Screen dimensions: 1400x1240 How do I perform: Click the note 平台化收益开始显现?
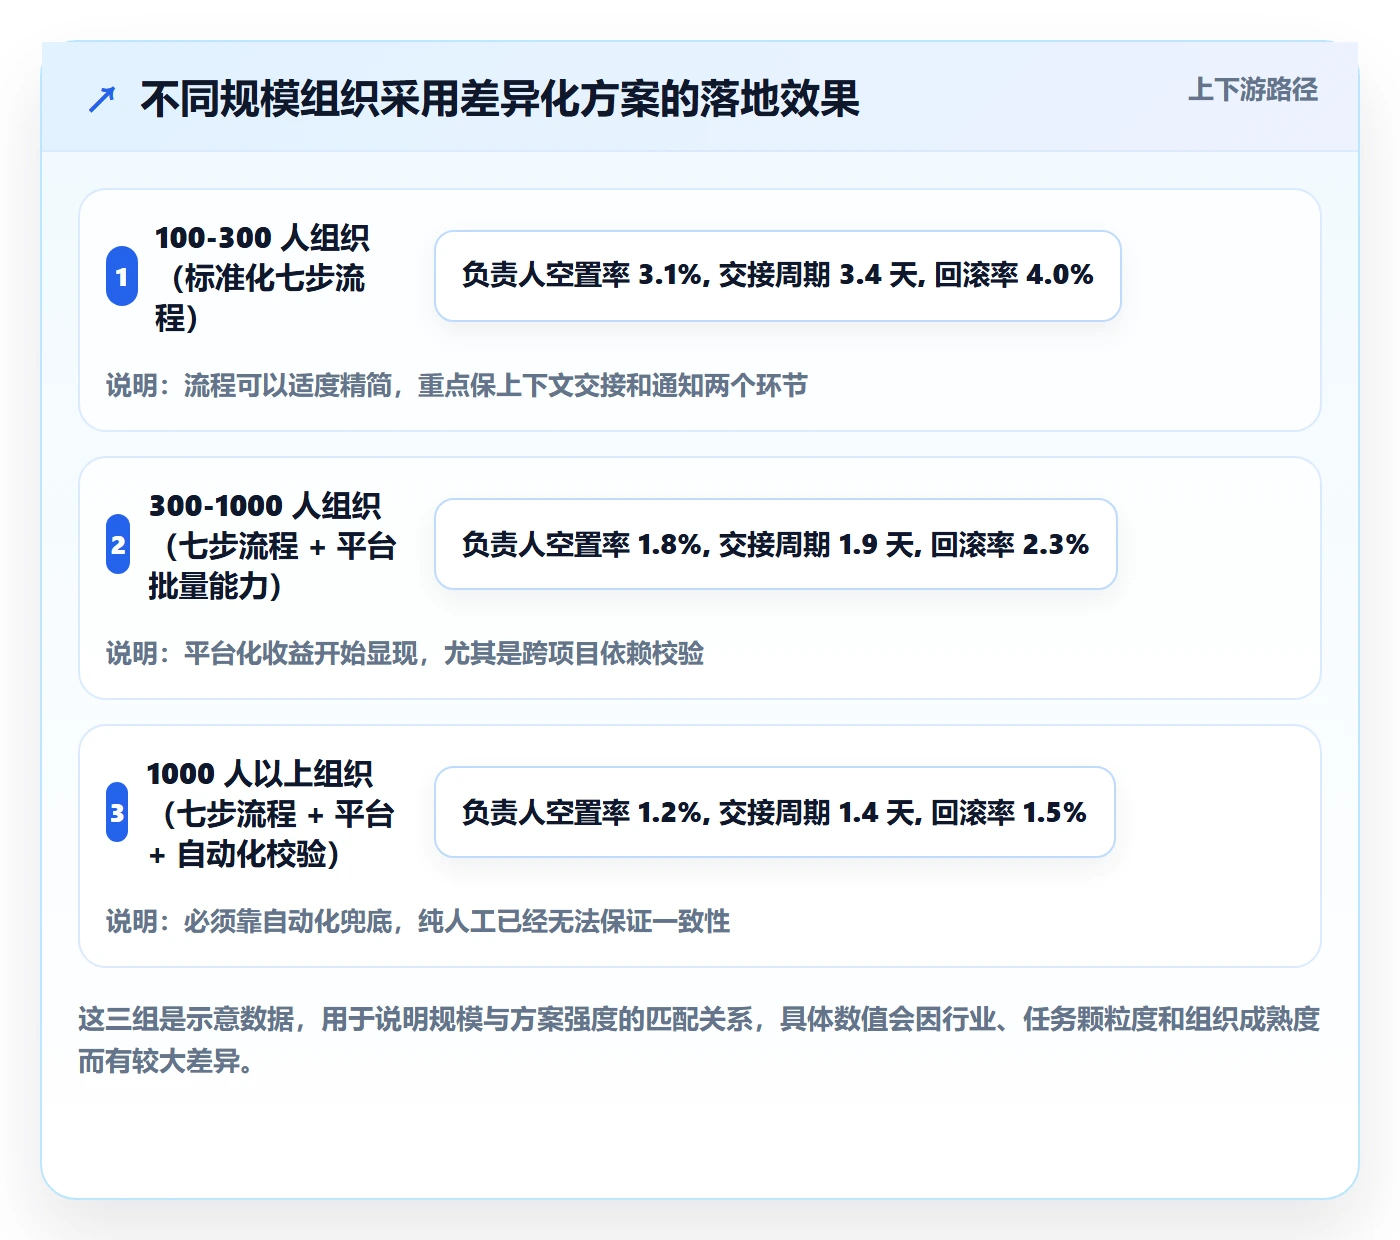[x=405, y=653]
